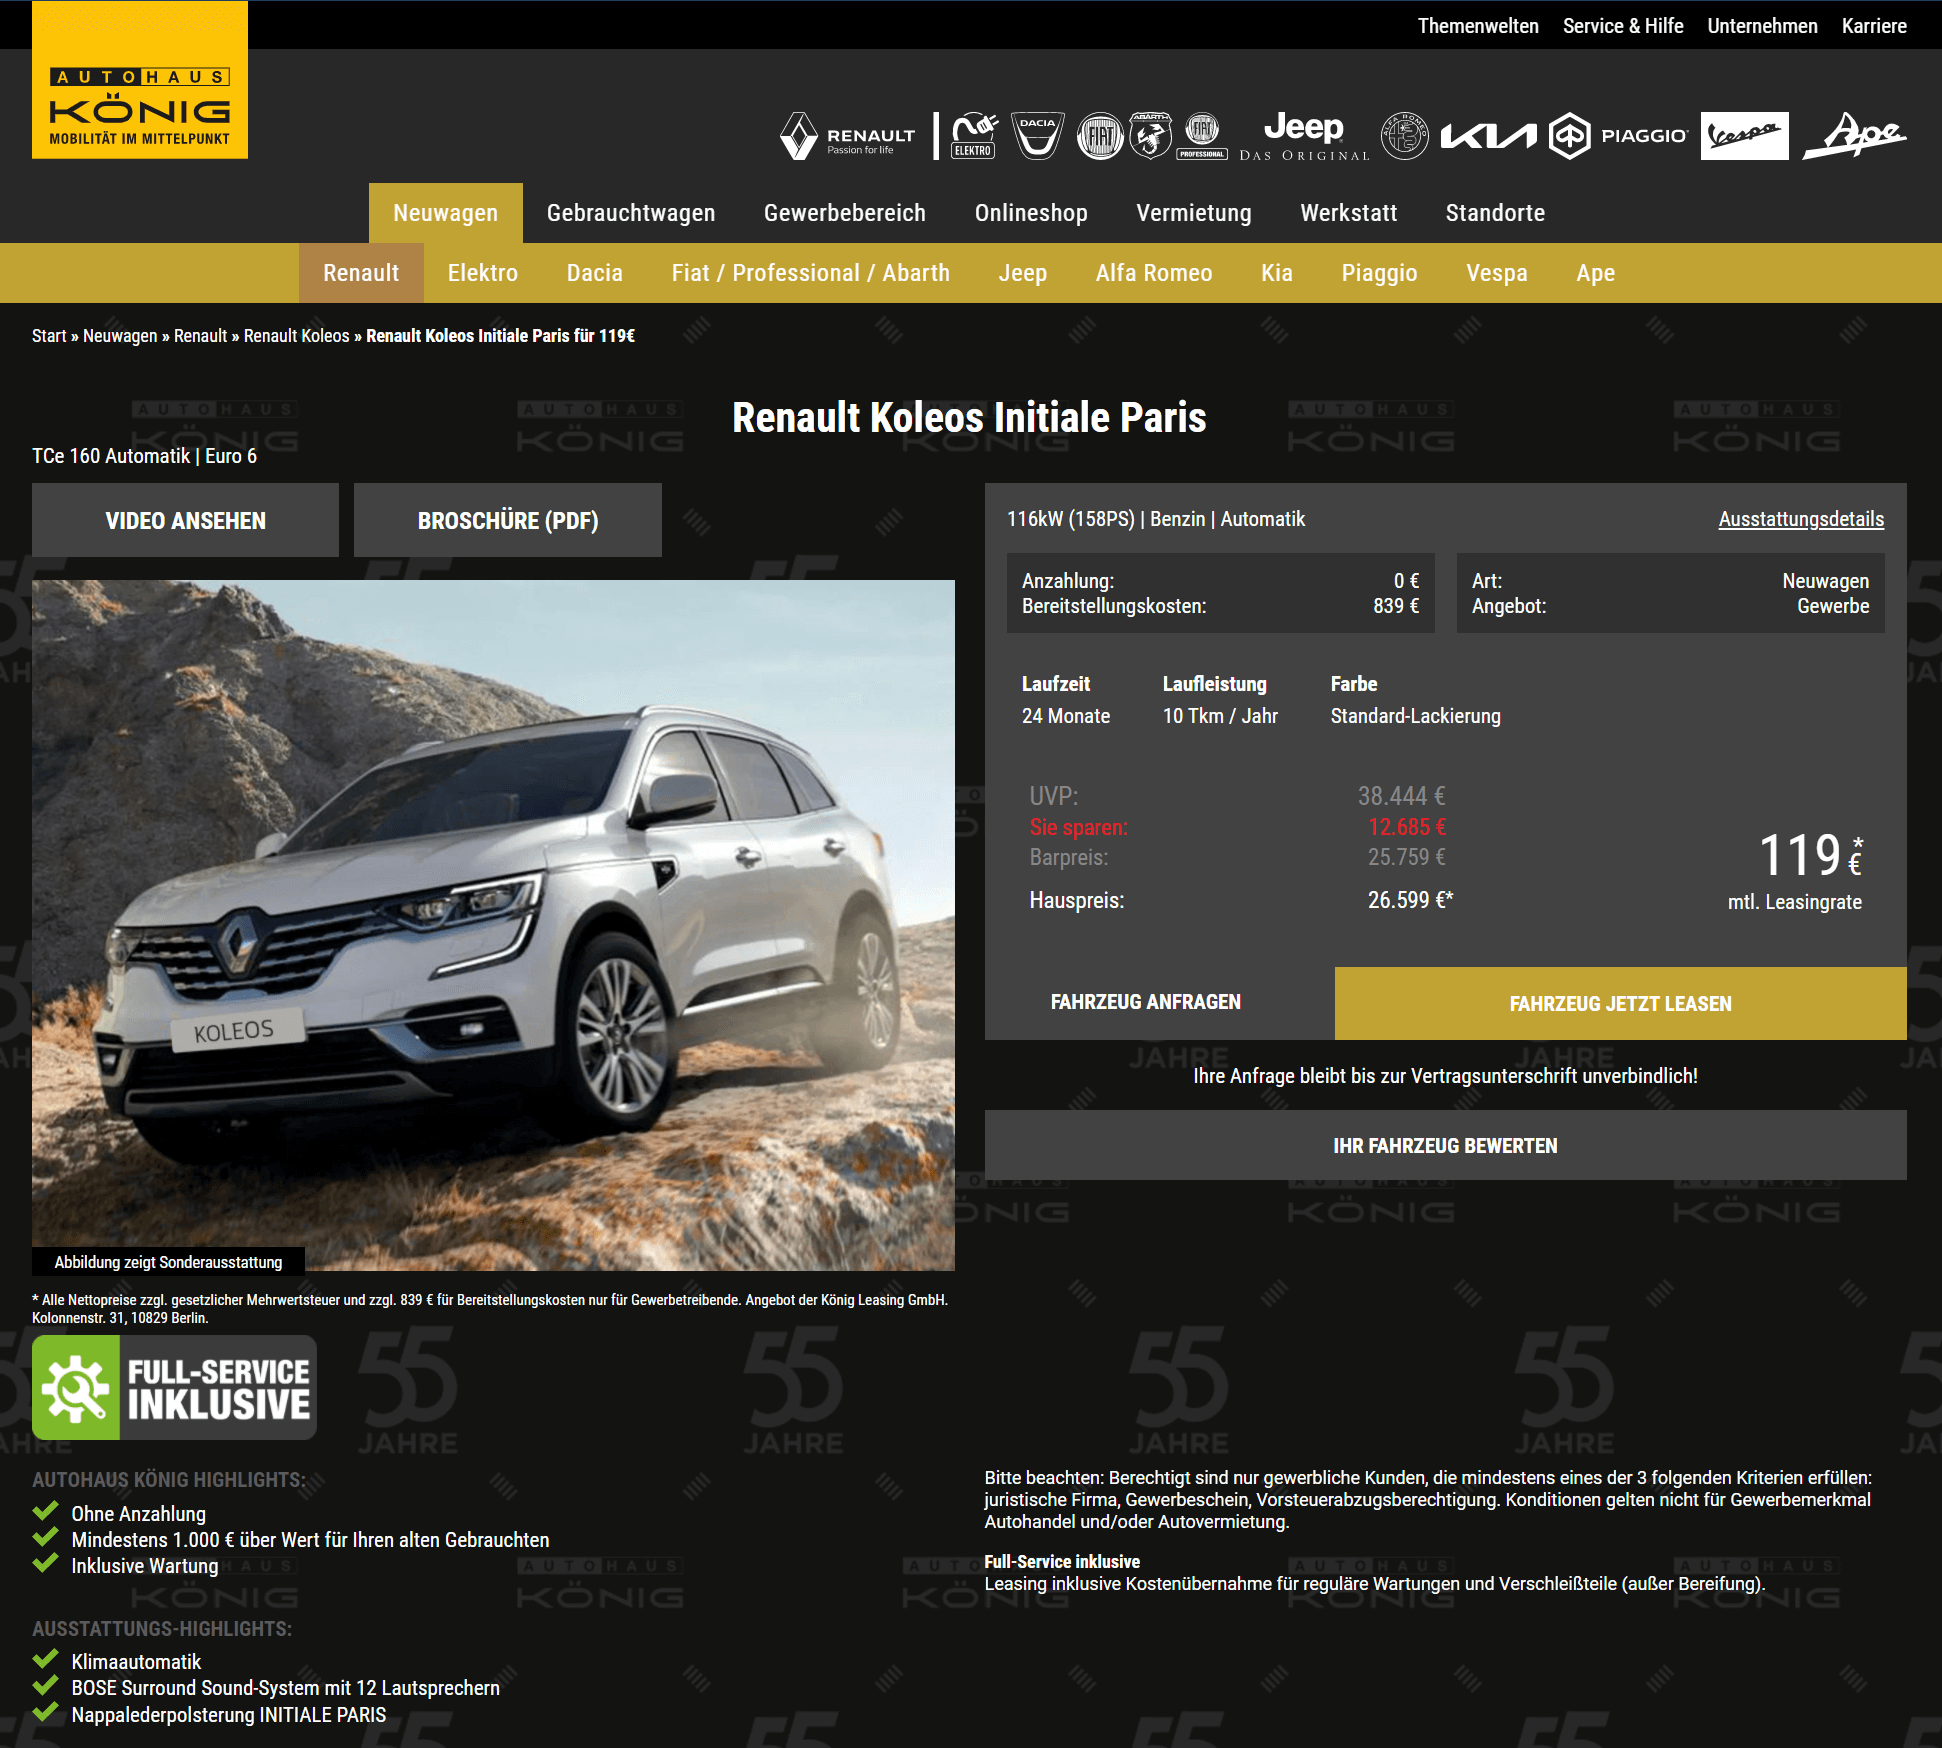Open Vermietung menu item
Screen dimensions: 1942x1748
(x=1194, y=213)
